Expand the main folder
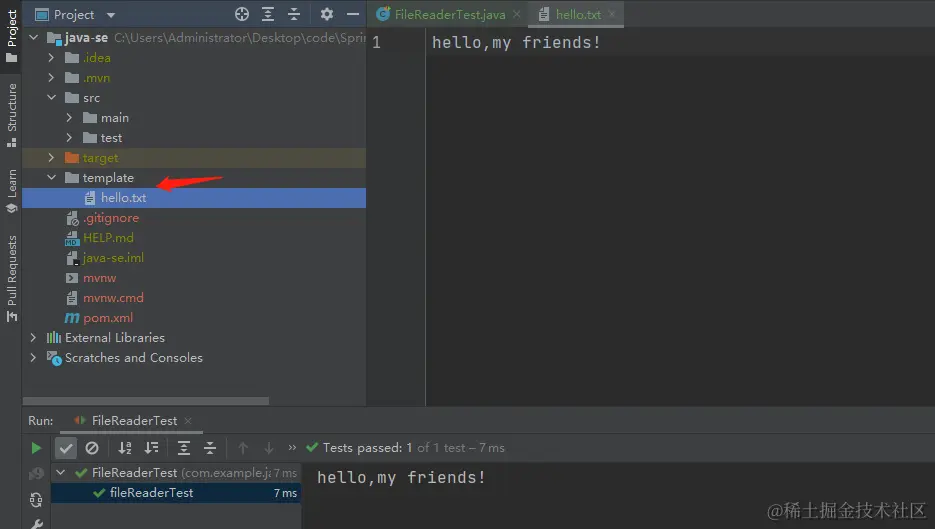 click(x=69, y=117)
